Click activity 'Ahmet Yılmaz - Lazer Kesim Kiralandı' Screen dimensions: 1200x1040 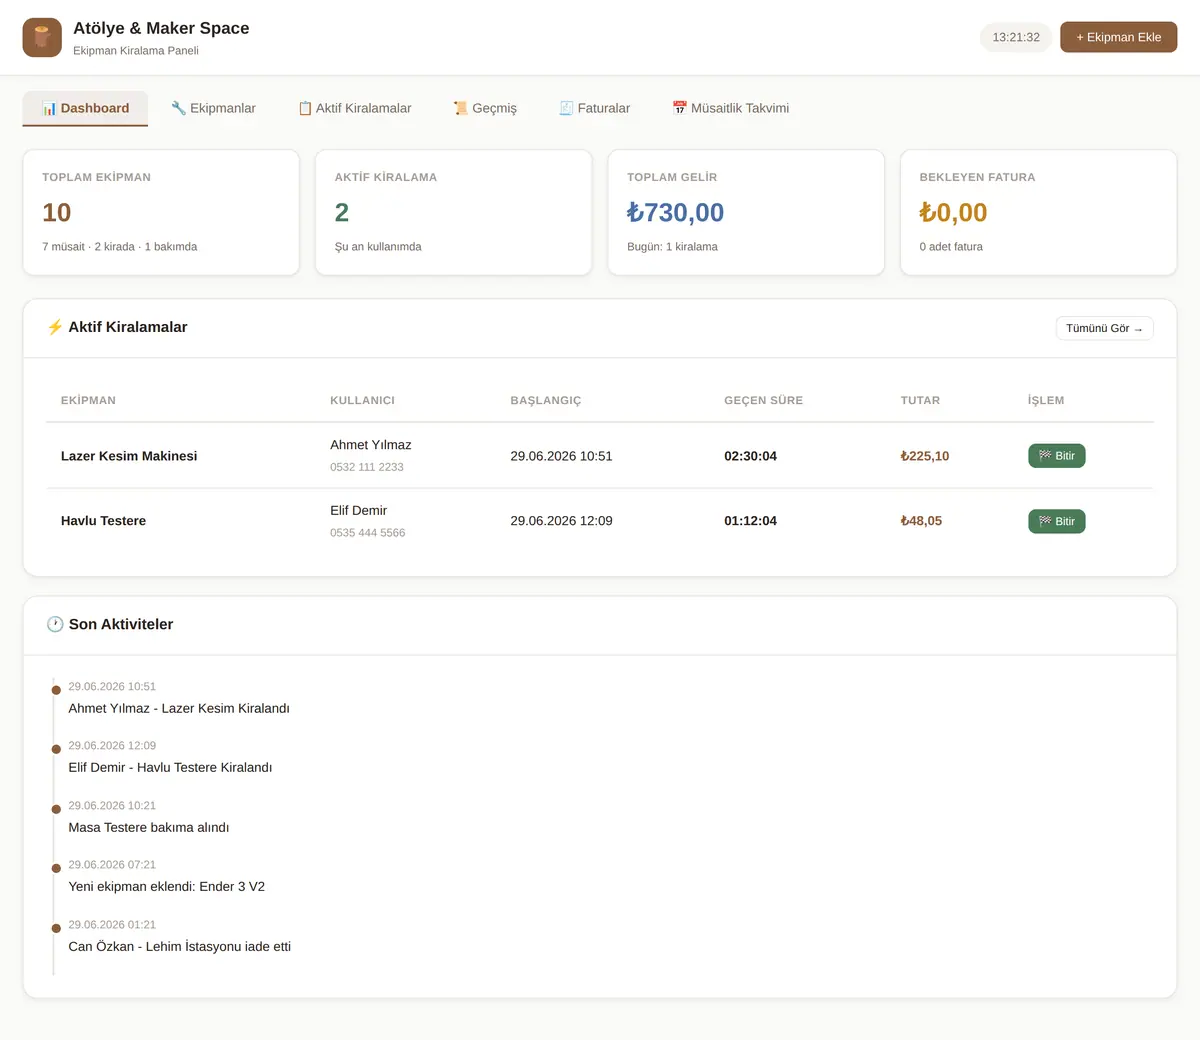pyautogui.click(x=179, y=708)
